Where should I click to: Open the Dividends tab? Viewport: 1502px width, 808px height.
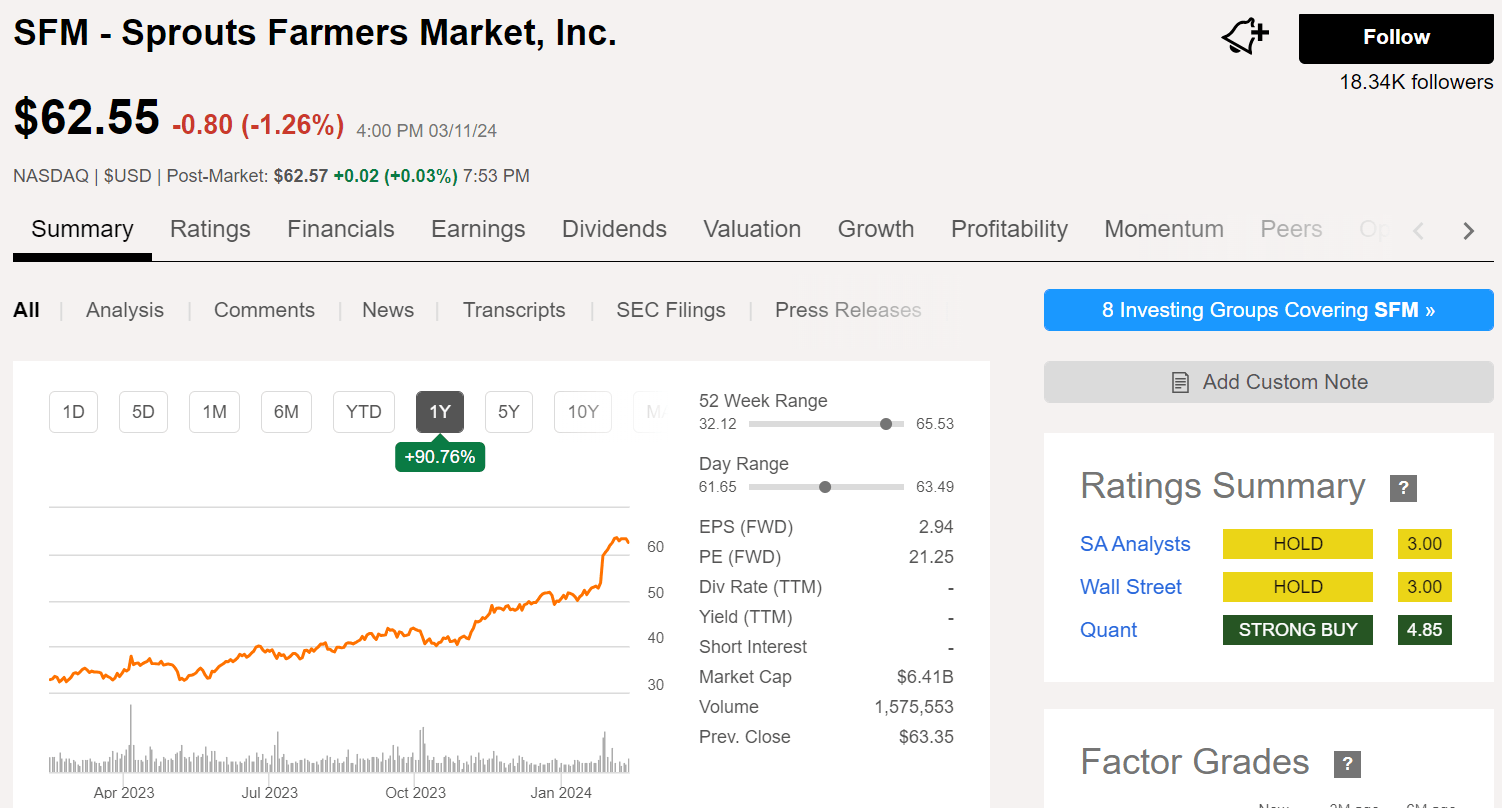[614, 229]
